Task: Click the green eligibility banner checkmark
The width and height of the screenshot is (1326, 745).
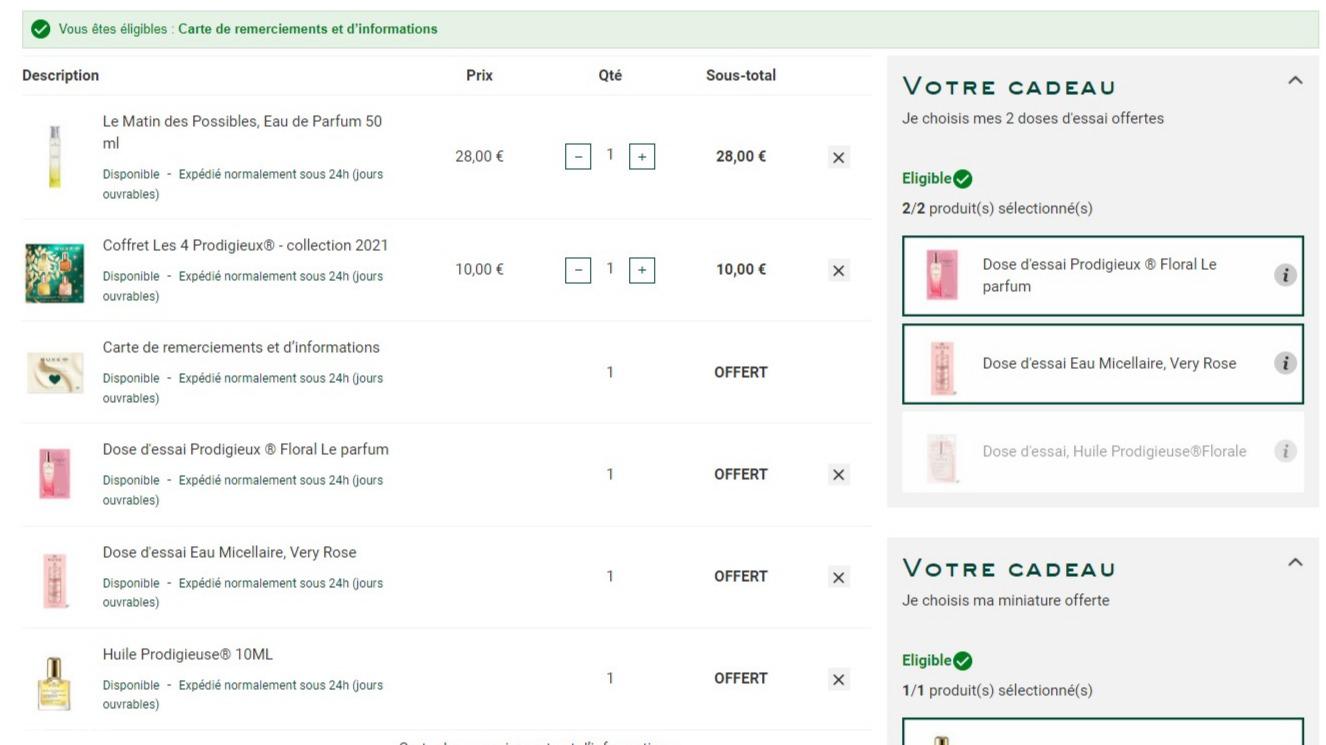Action: tap(41, 29)
